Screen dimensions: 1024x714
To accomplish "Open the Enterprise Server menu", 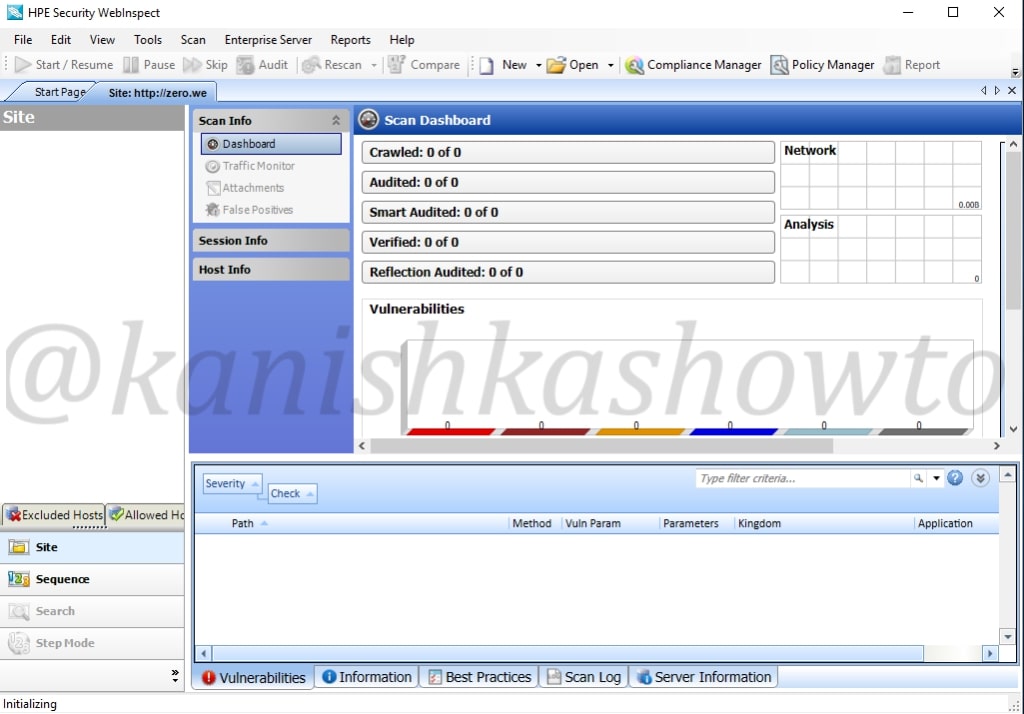I will click(268, 40).
